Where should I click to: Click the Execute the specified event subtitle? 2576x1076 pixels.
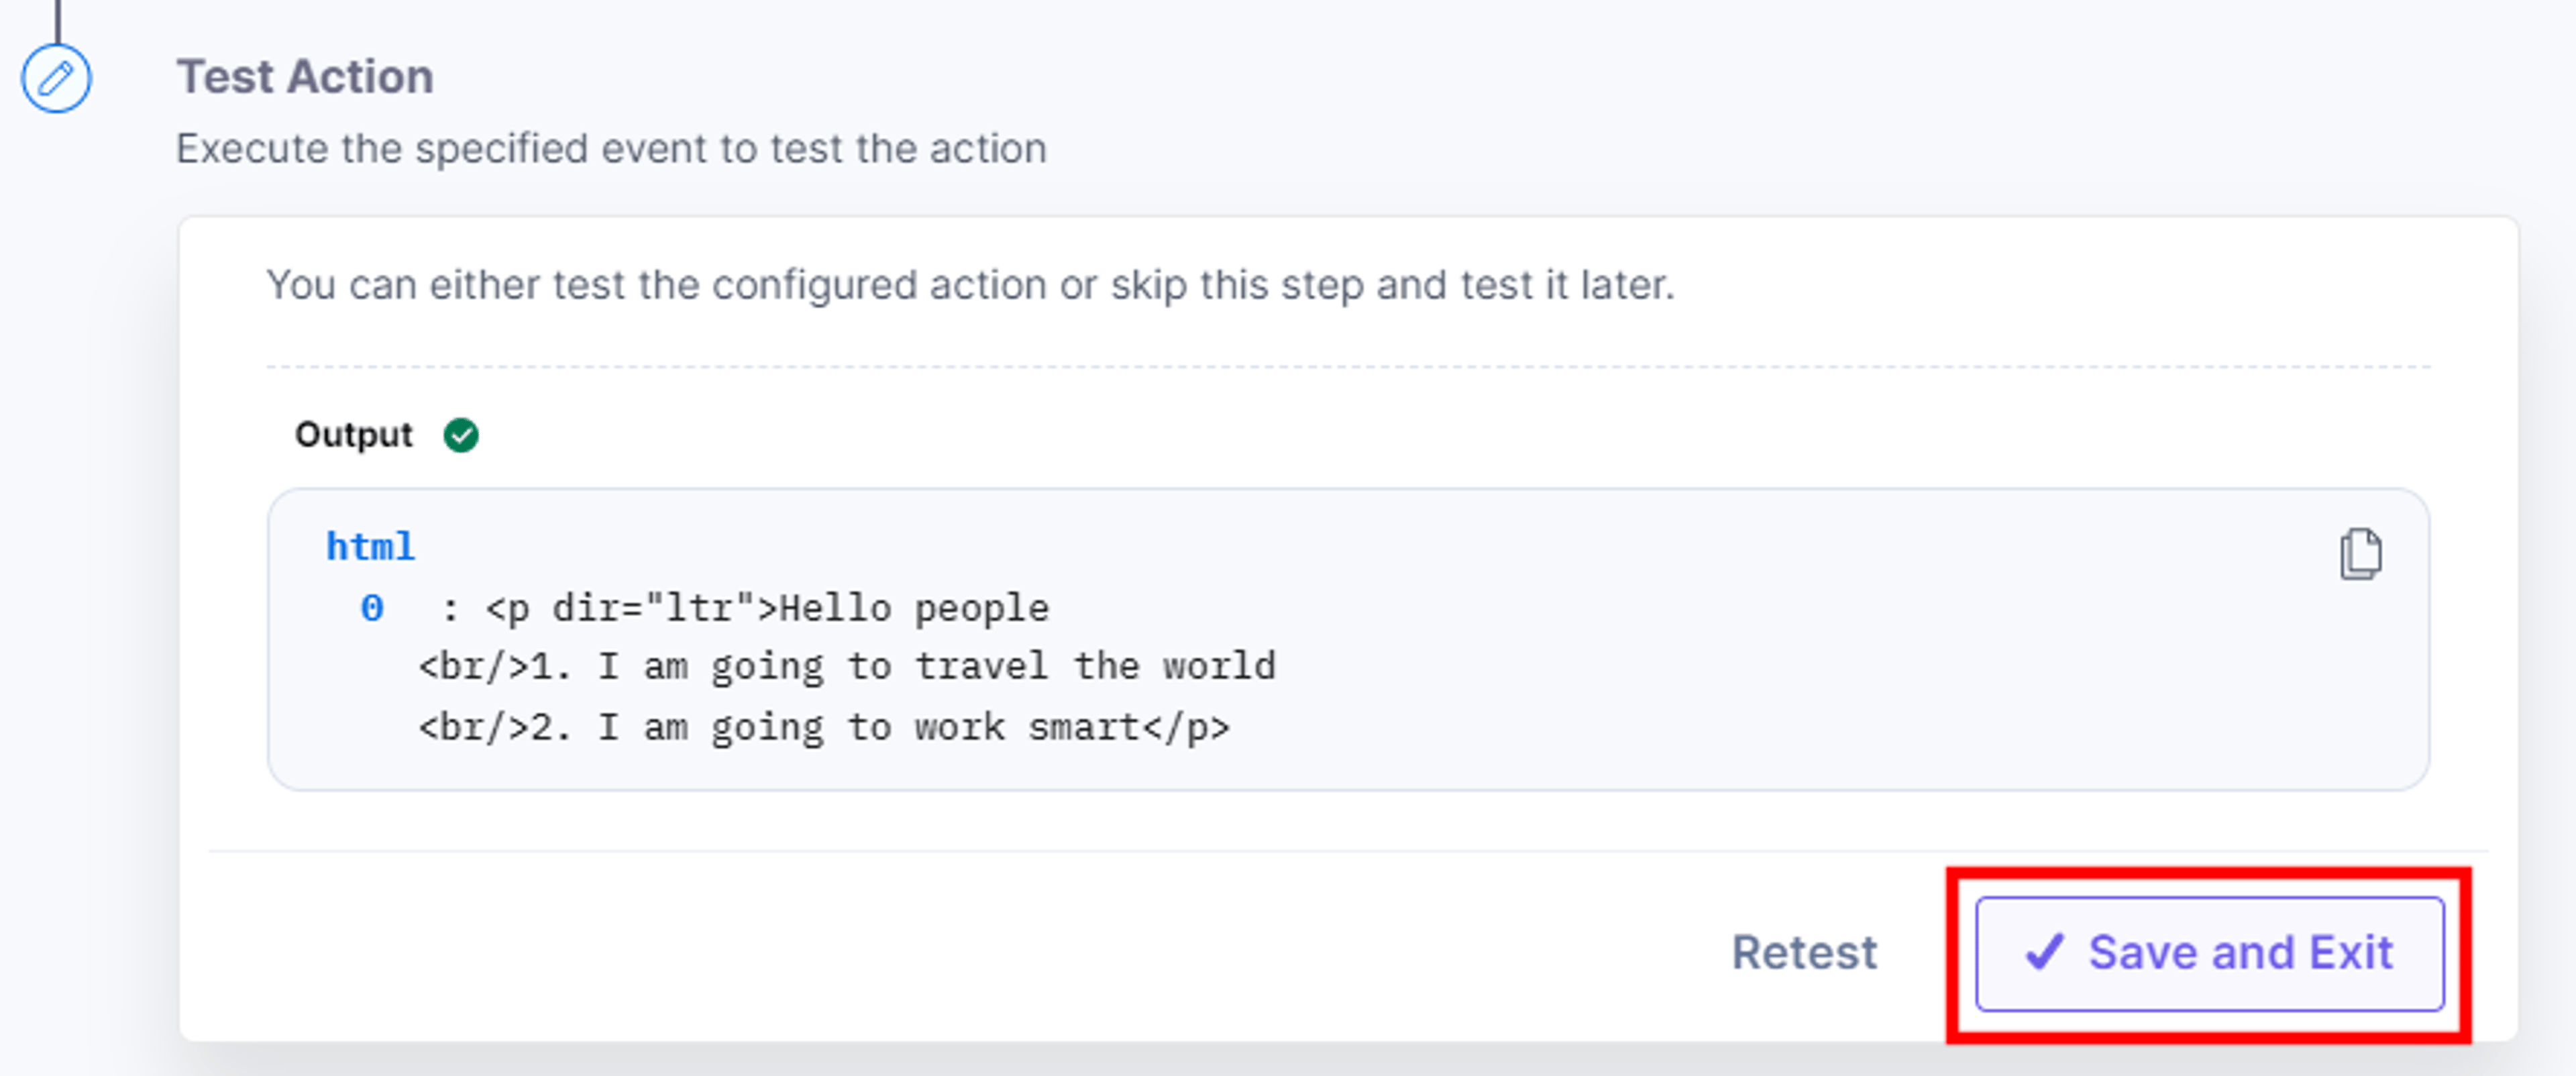pos(611,149)
